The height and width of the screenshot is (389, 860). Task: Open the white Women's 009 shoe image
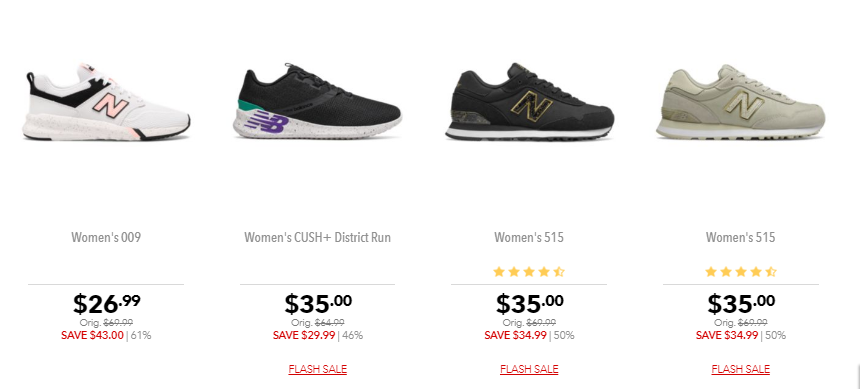(x=106, y=103)
